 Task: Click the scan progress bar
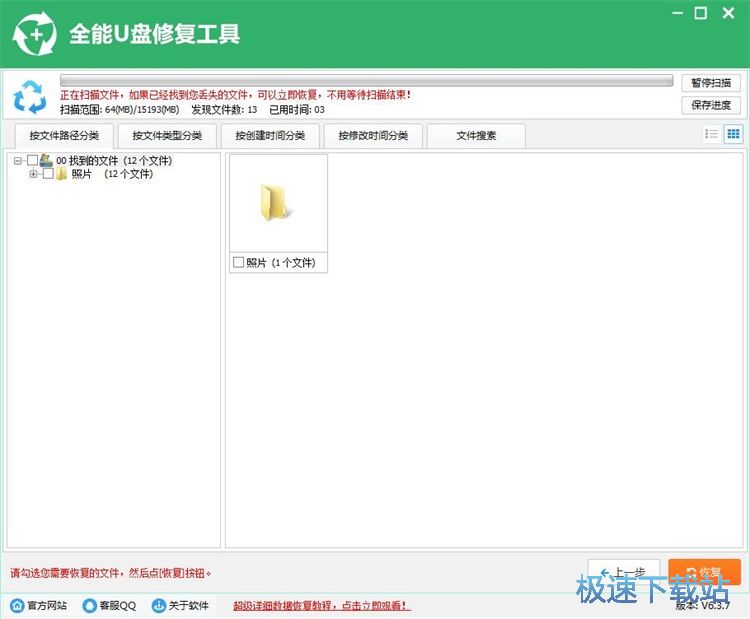(x=366, y=80)
